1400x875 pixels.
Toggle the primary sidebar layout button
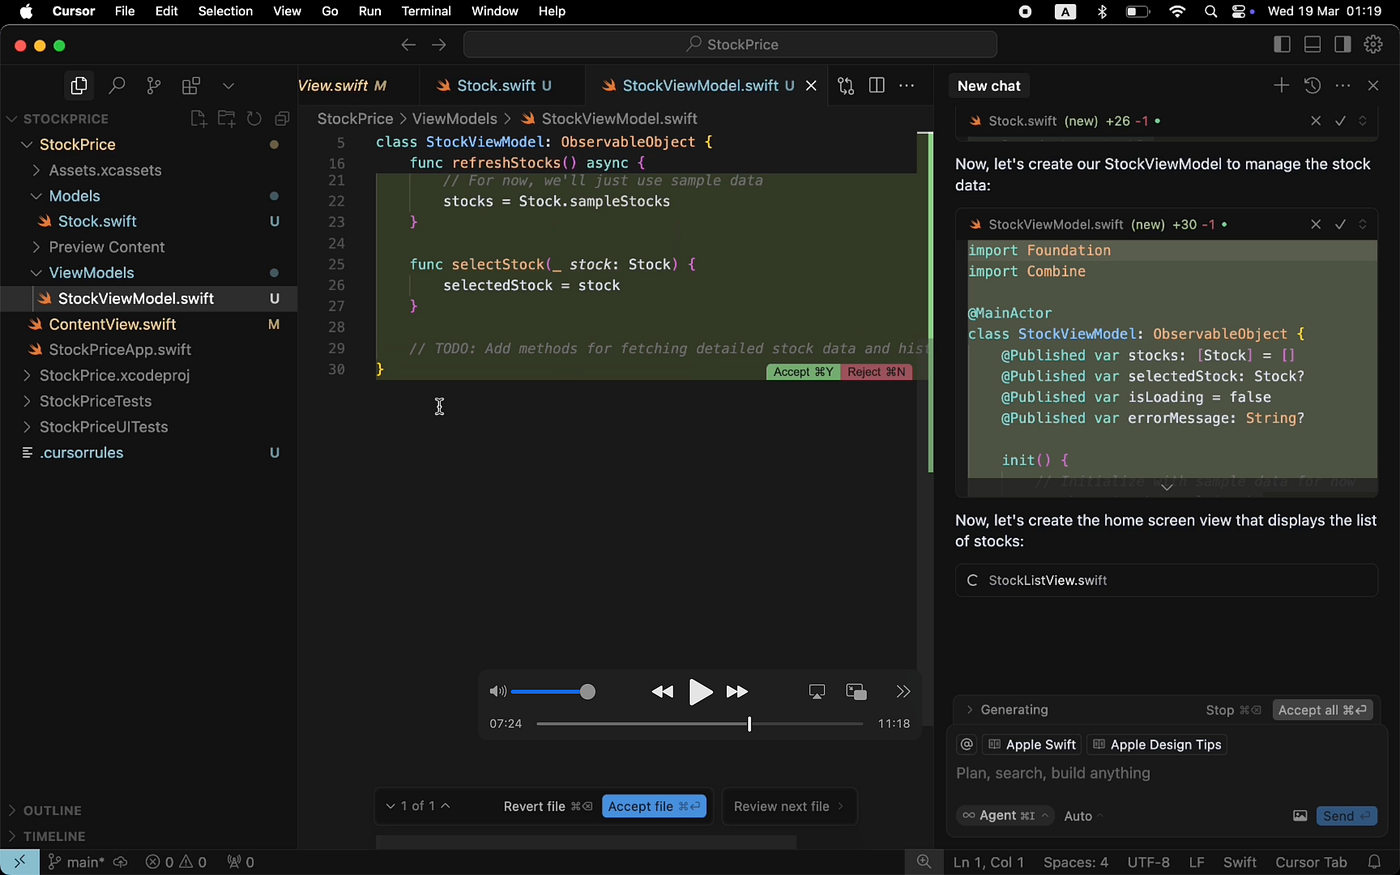[x=1282, y=44]
